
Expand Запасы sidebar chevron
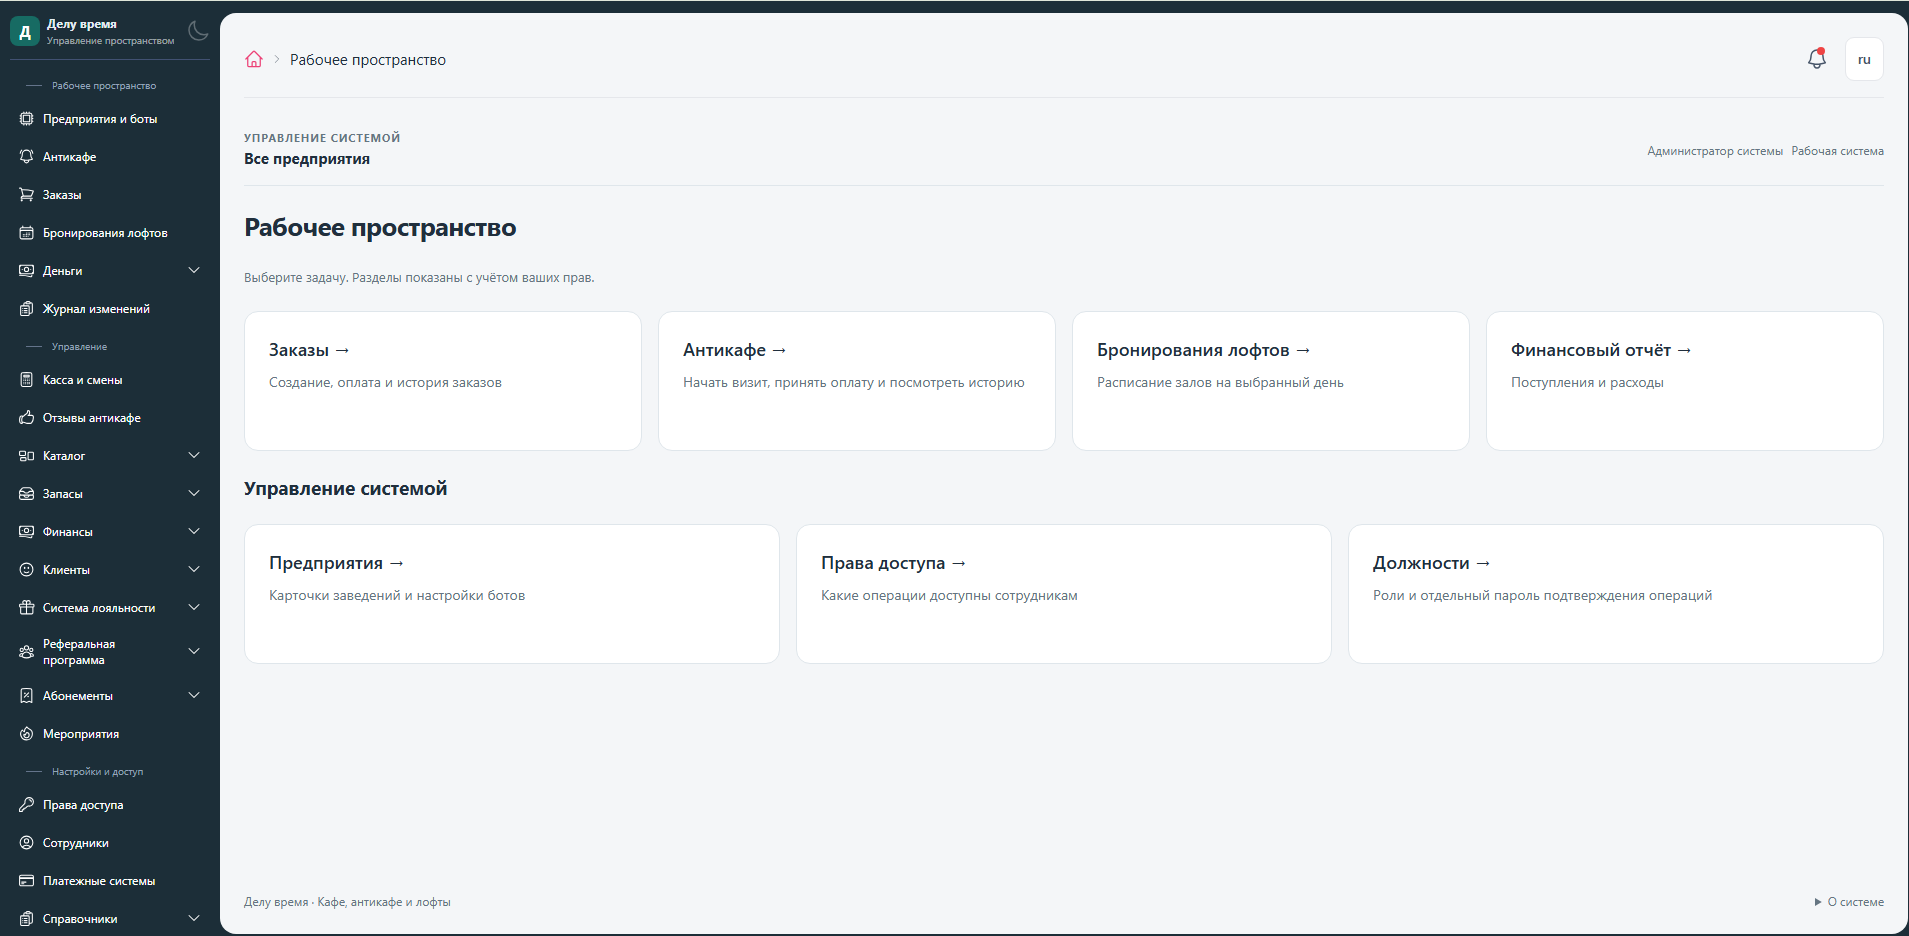pos(194,494)
